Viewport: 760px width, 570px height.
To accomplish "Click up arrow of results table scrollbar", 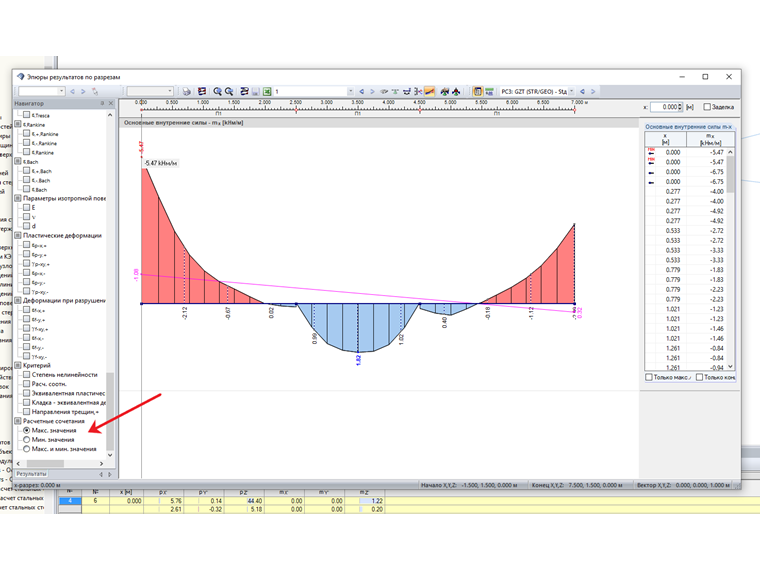I will [x=730, y=152].
